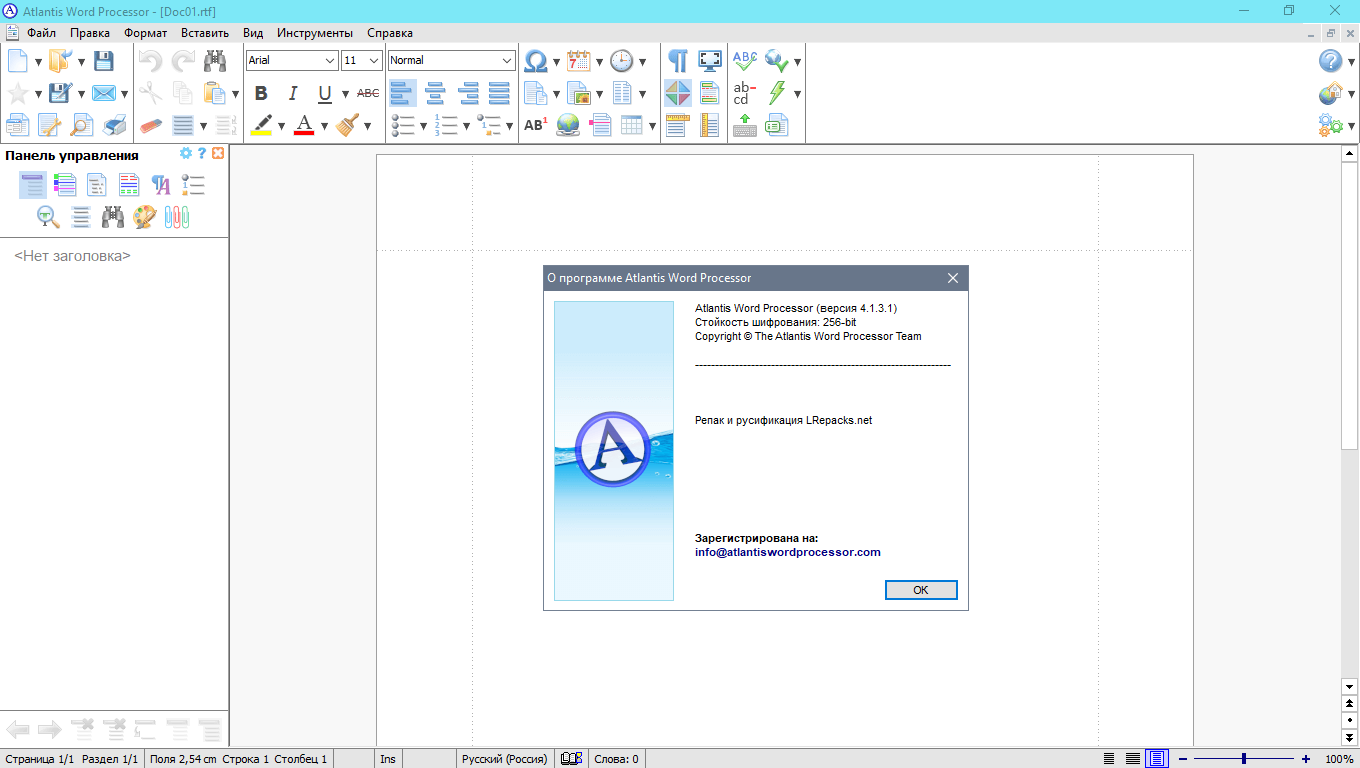The image size is (1360, 768).
Task: Expand the numbered list dropdown arrow
Action: point(467,127)
